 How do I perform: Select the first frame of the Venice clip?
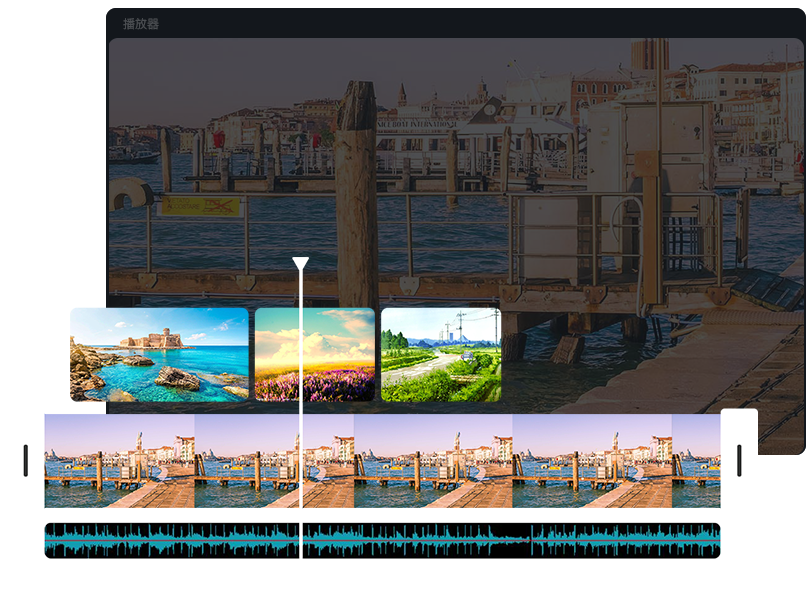(120, 463)
